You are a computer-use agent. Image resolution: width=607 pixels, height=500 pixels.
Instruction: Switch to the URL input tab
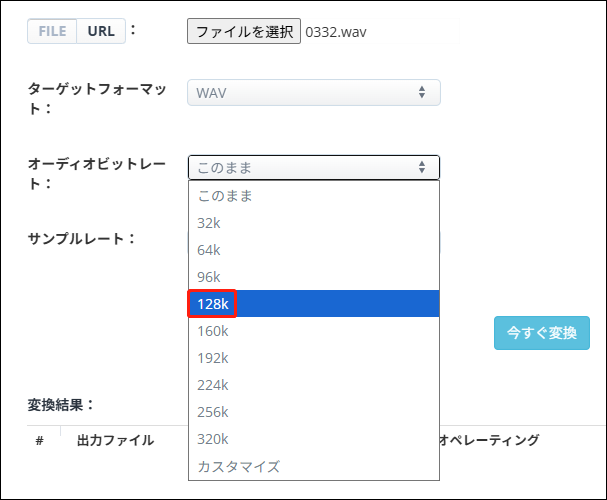[100, 31]
